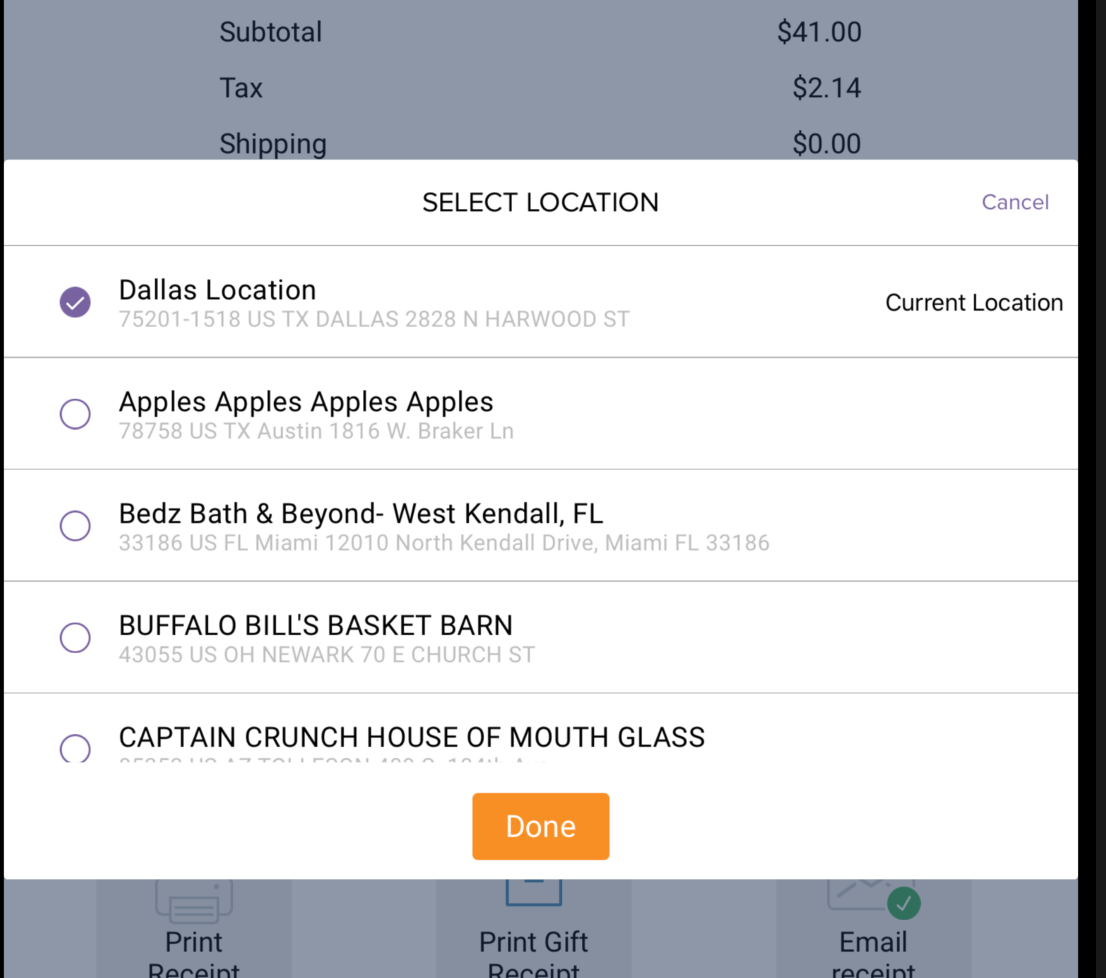Select the Apples Apples Apples Apples radio button
Viewport: 1106px width, 978px height.
tap(75, 414)
